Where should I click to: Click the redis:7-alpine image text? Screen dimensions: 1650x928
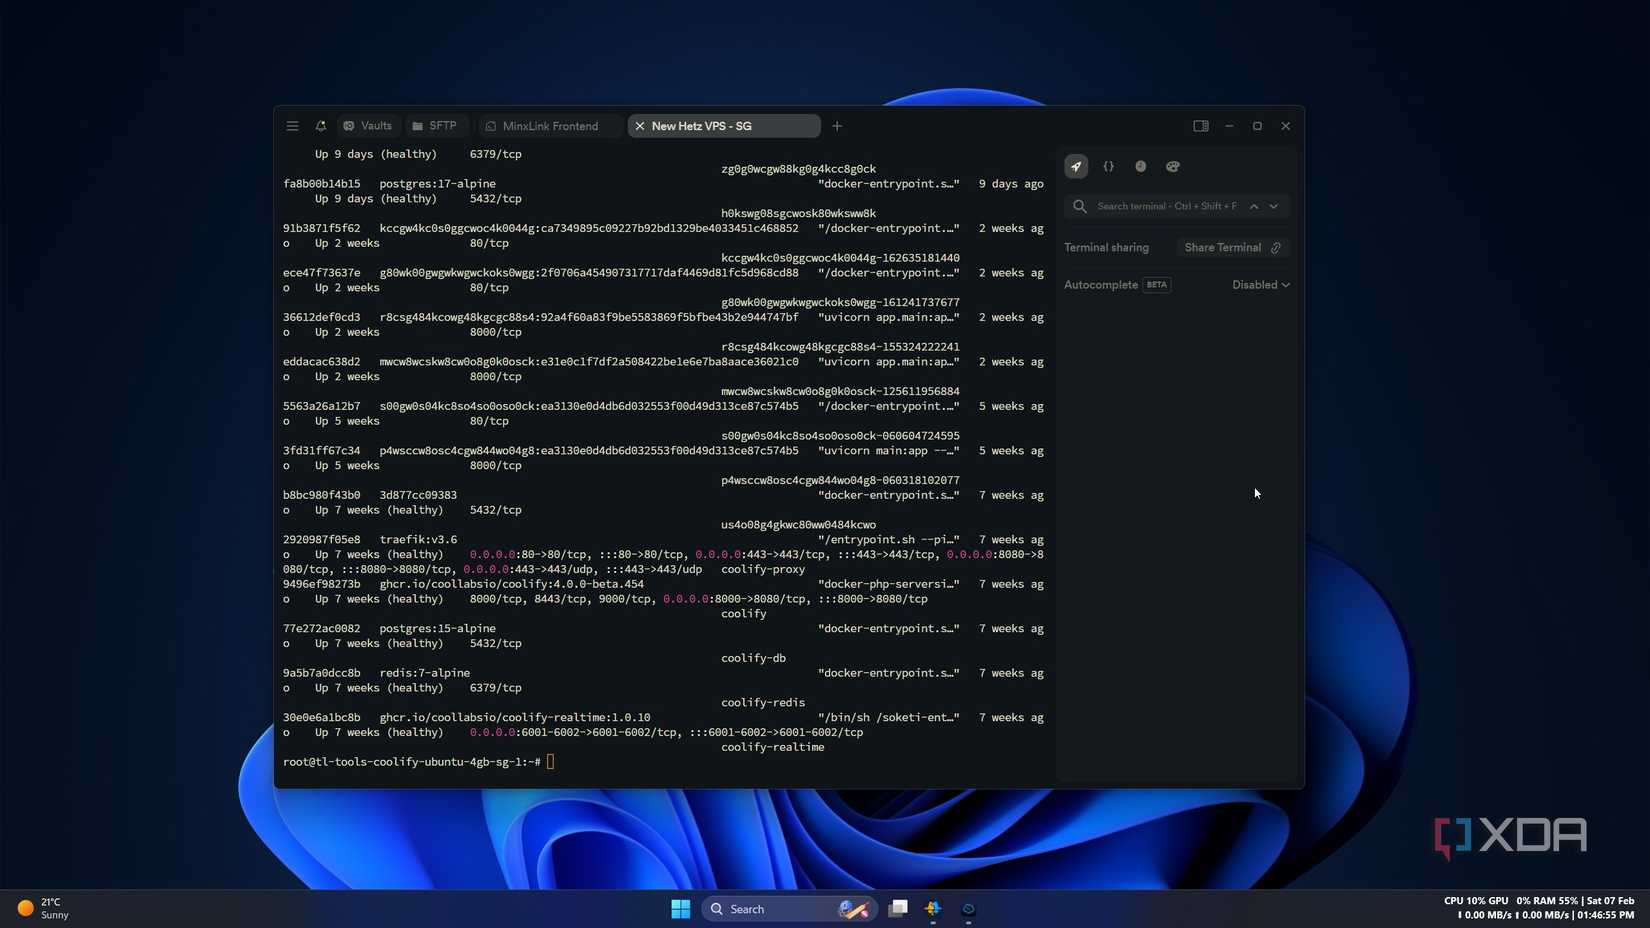pyautogui.click(x=425, y=673)
